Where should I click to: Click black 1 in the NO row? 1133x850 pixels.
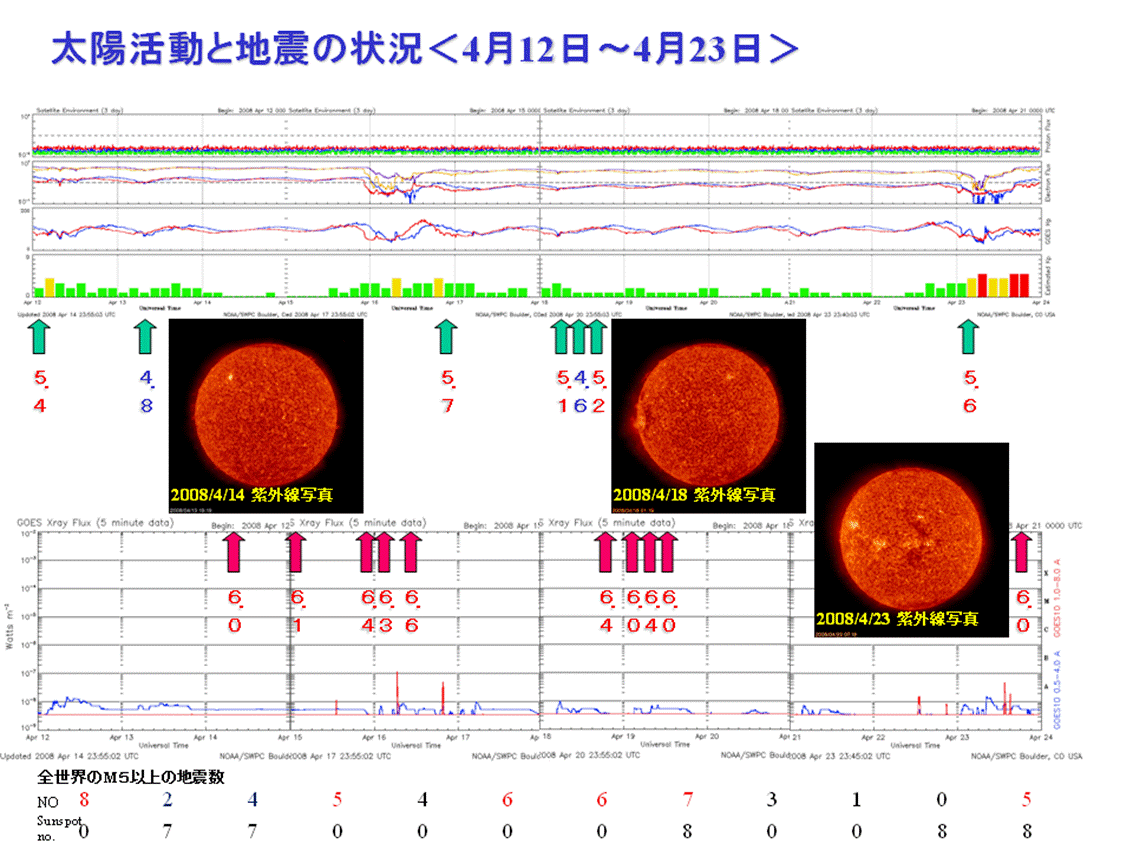pos(856,799)
